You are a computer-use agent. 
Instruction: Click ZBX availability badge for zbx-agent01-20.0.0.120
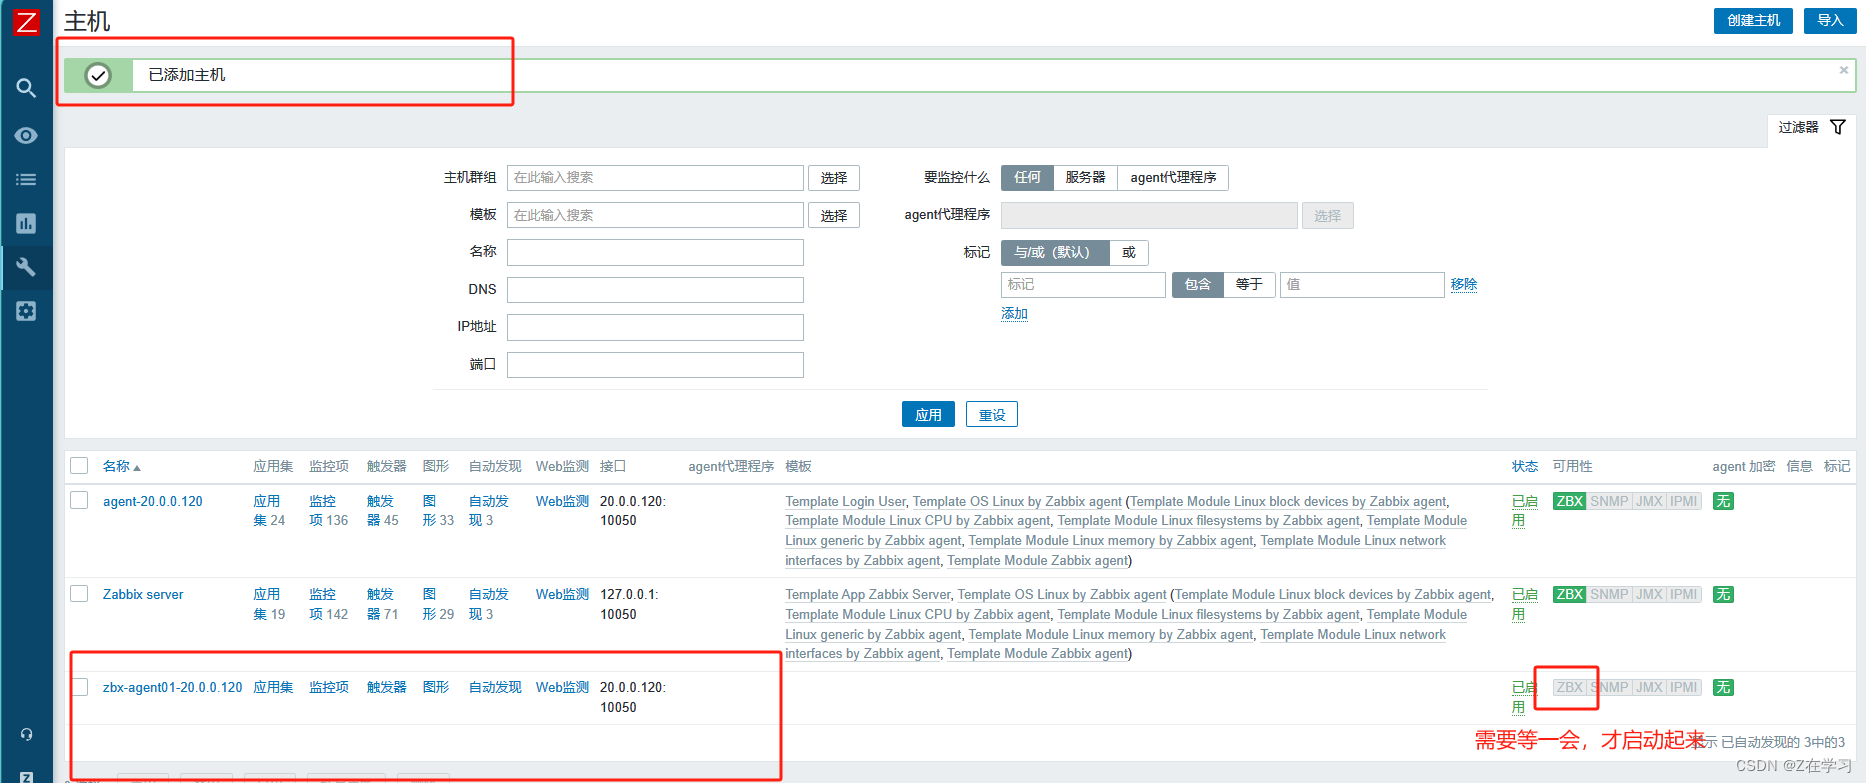pyautogui.click(x=1569, y=687)
